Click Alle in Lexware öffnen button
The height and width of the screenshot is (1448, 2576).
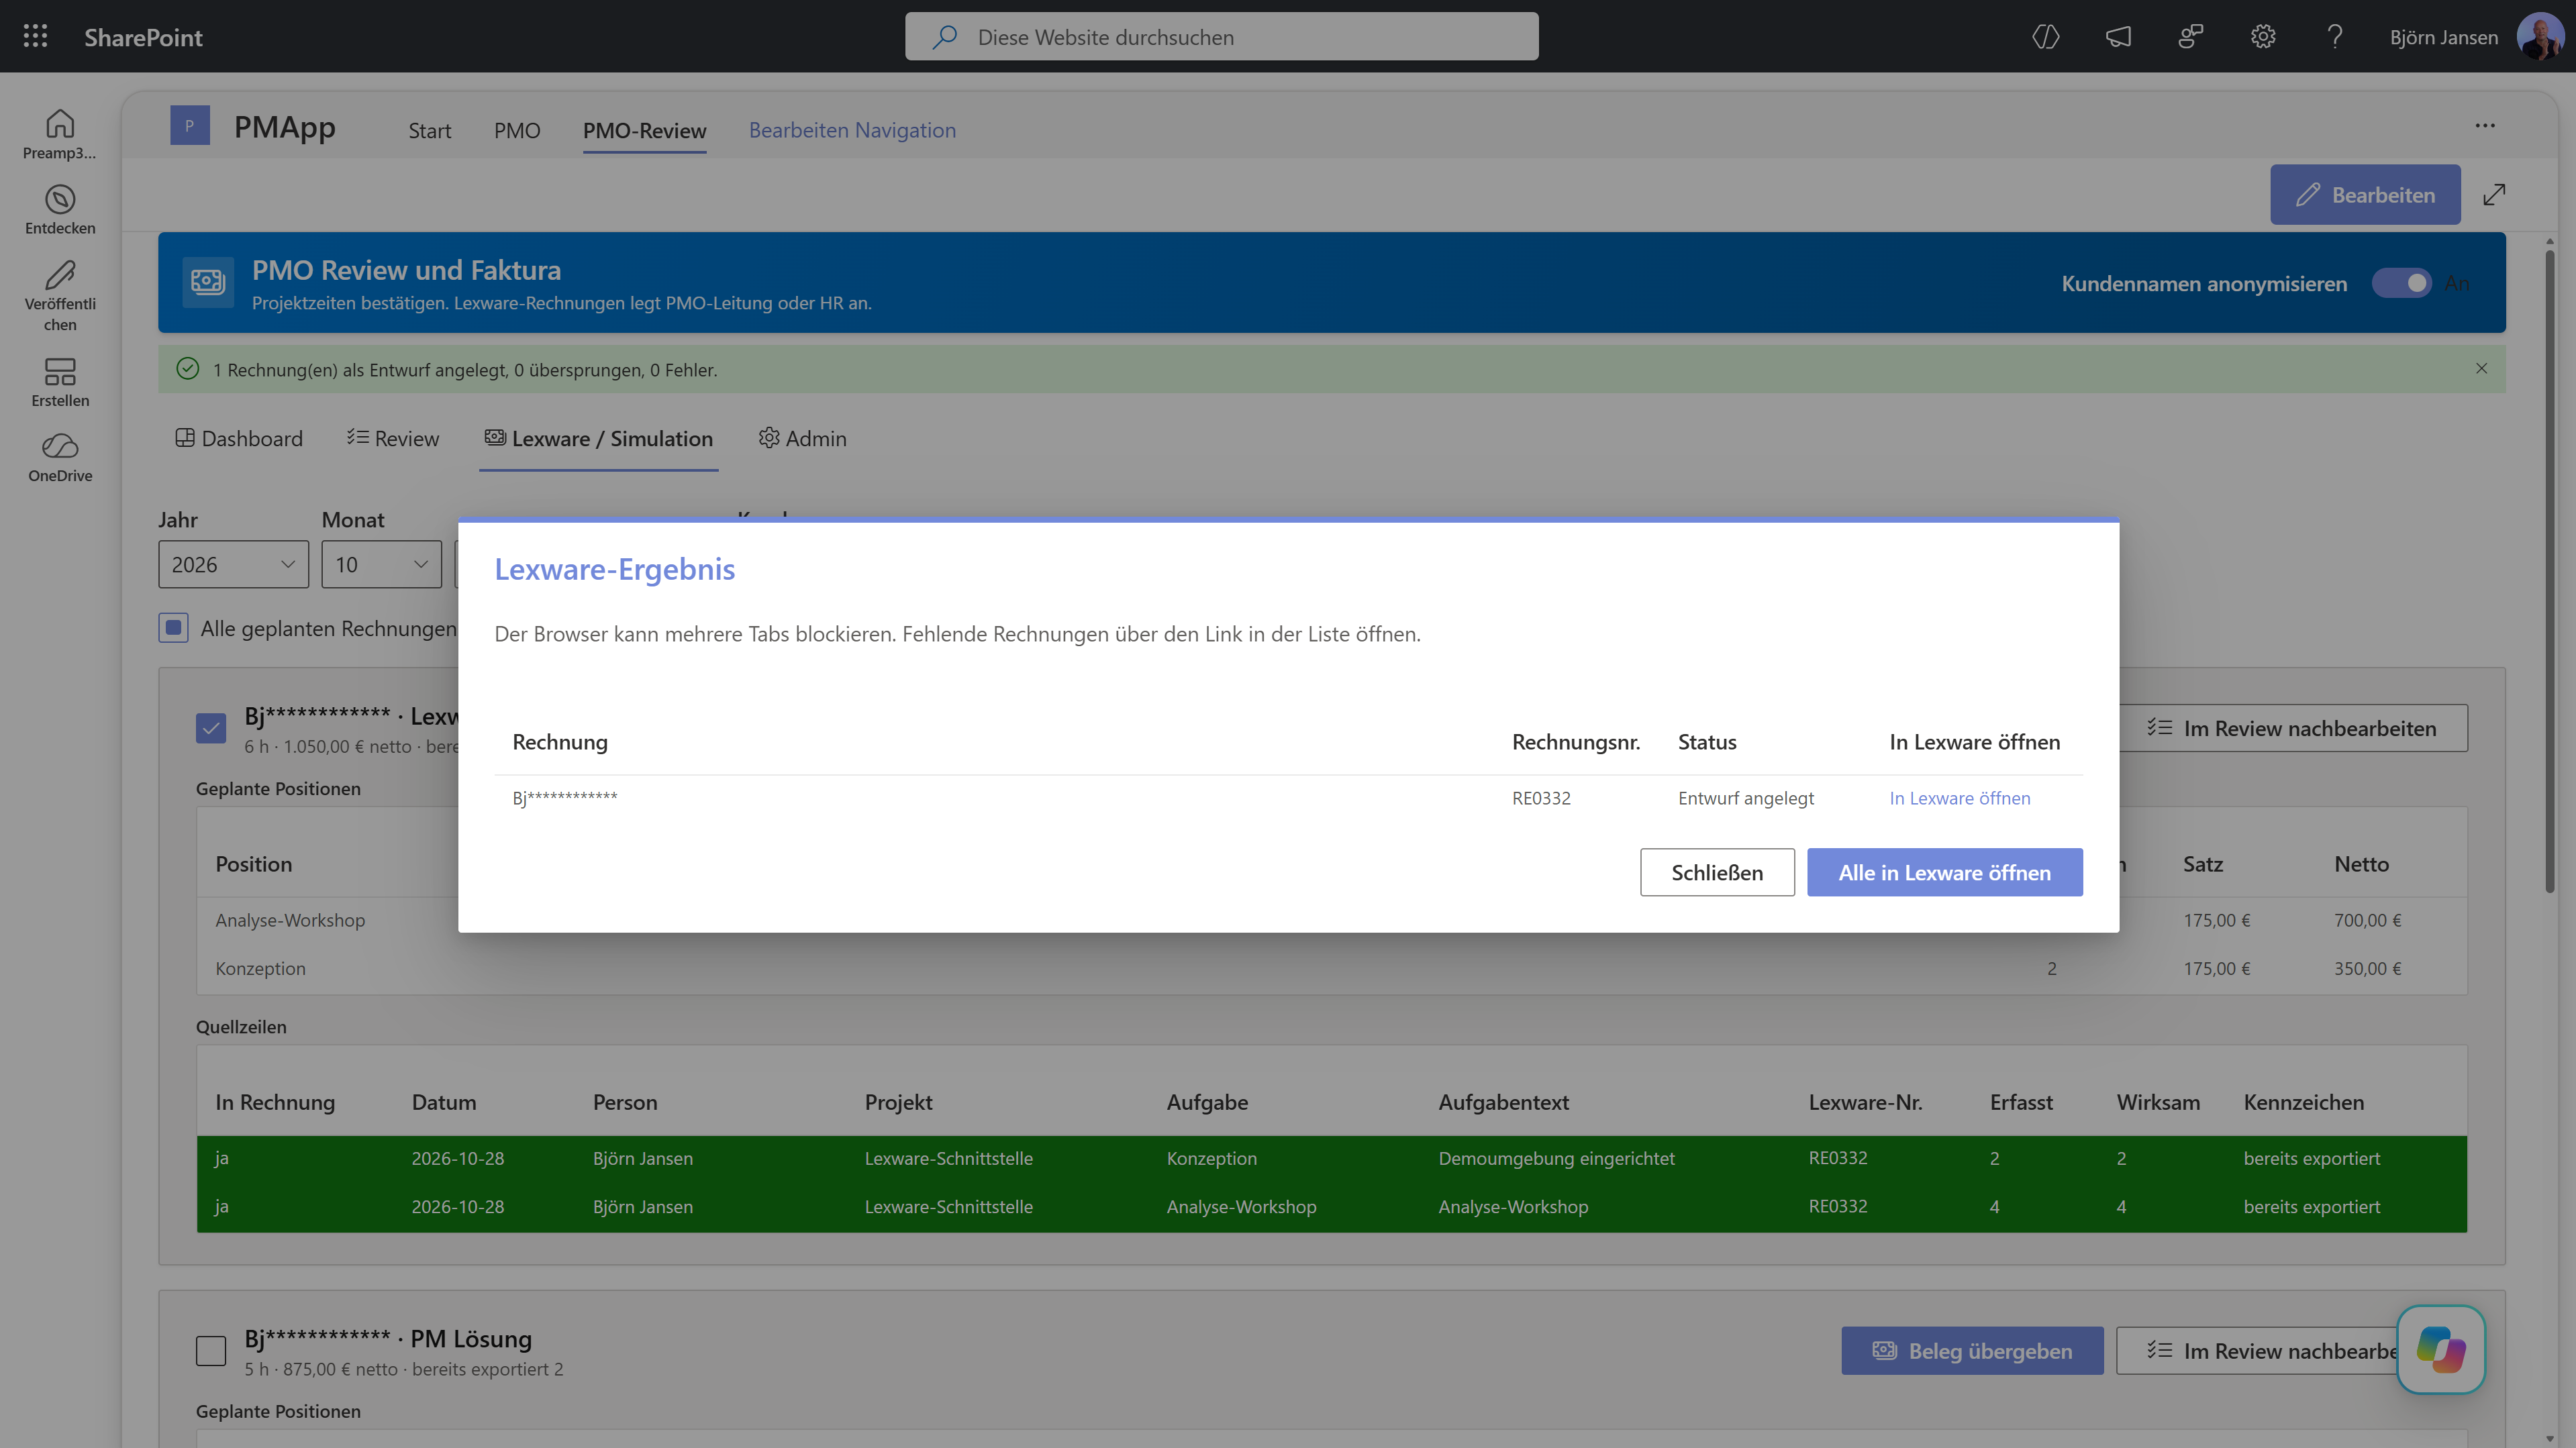(x=1944, y=872)
